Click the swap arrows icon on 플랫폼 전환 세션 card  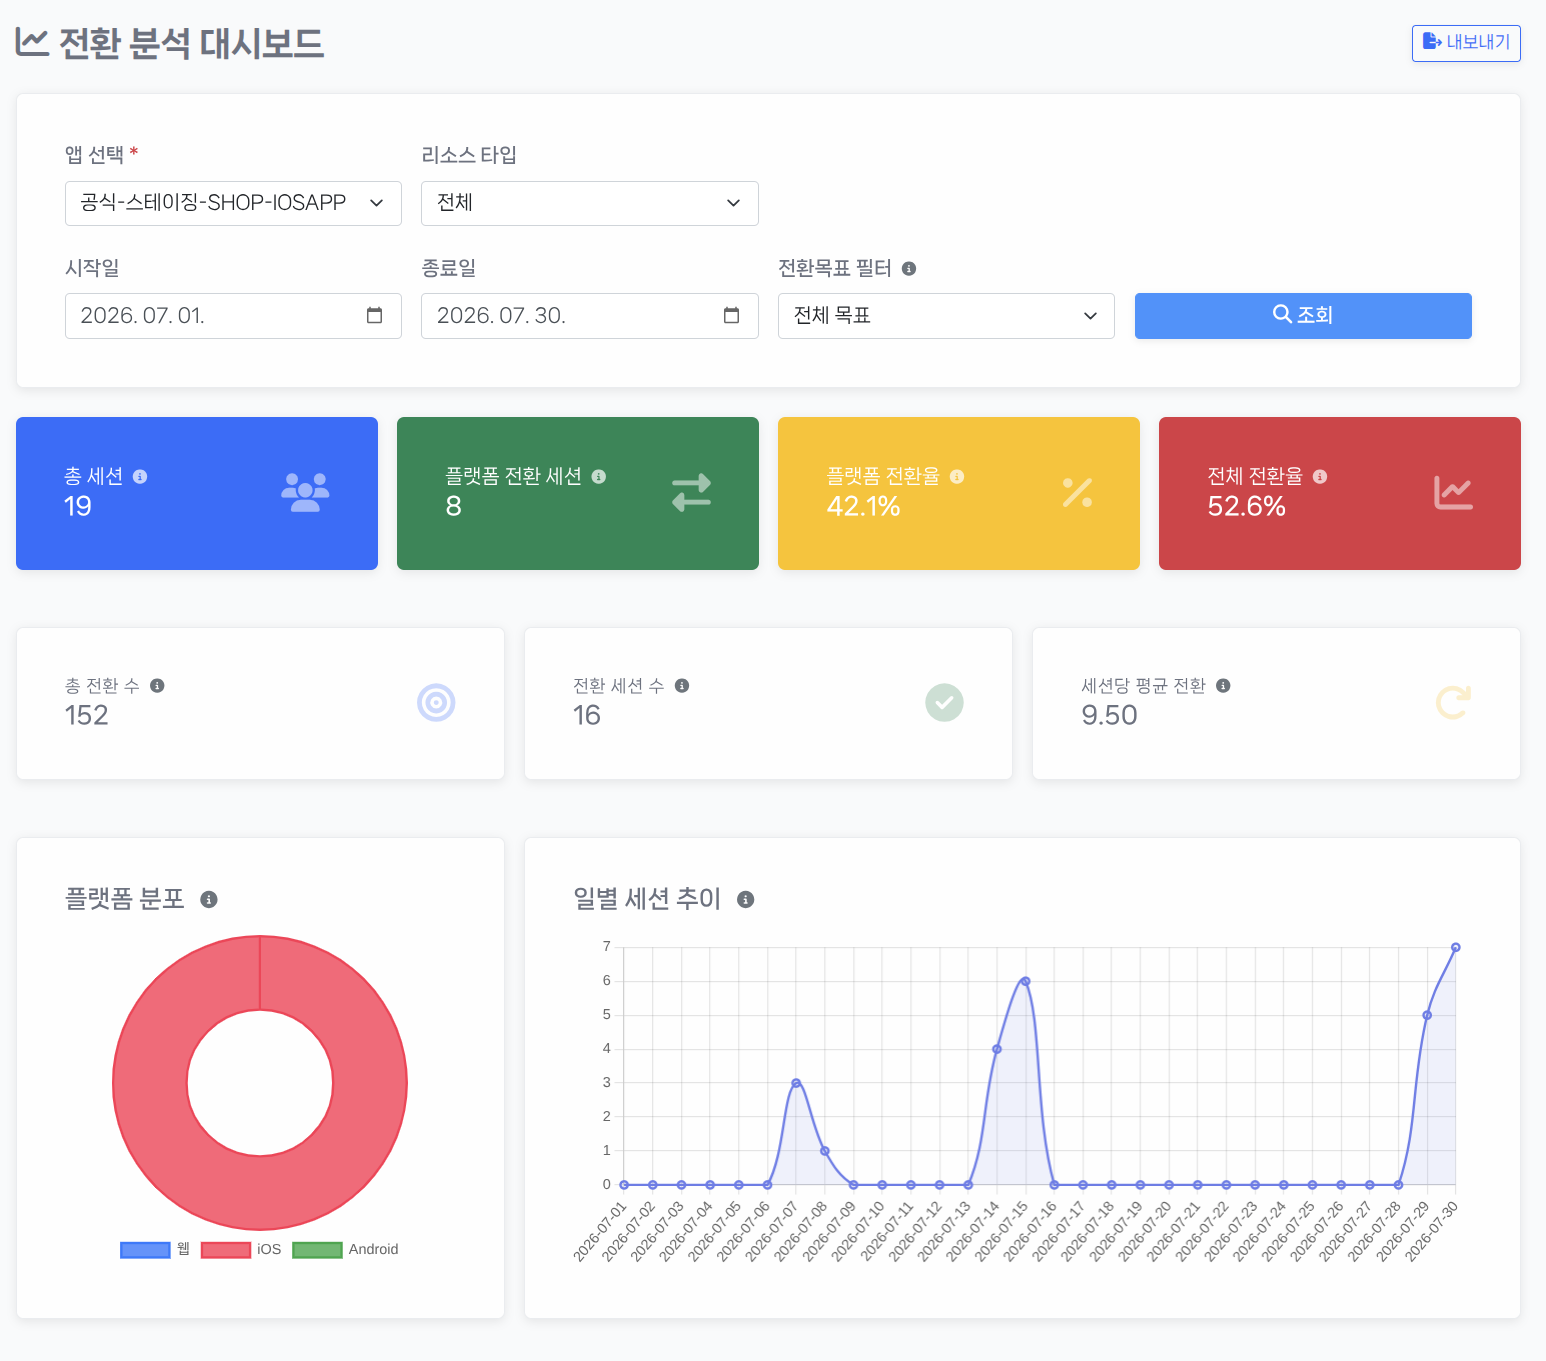(691, 493)
